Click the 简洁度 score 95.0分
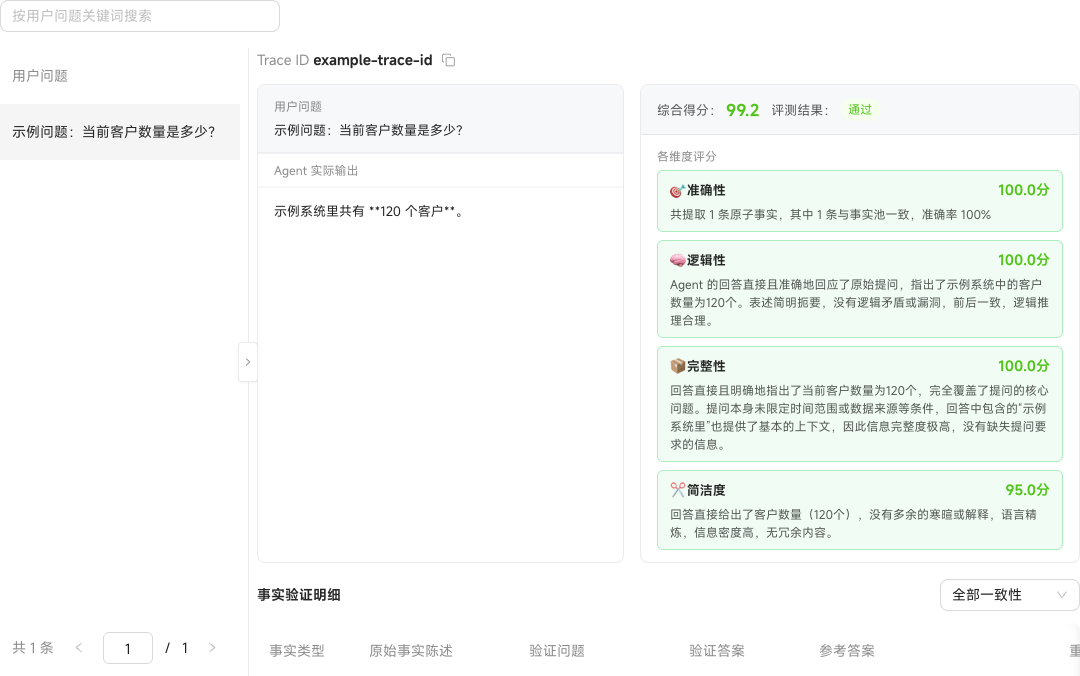The width and height of the screenshot is (1080, 676). click(x=1027, y=490)
